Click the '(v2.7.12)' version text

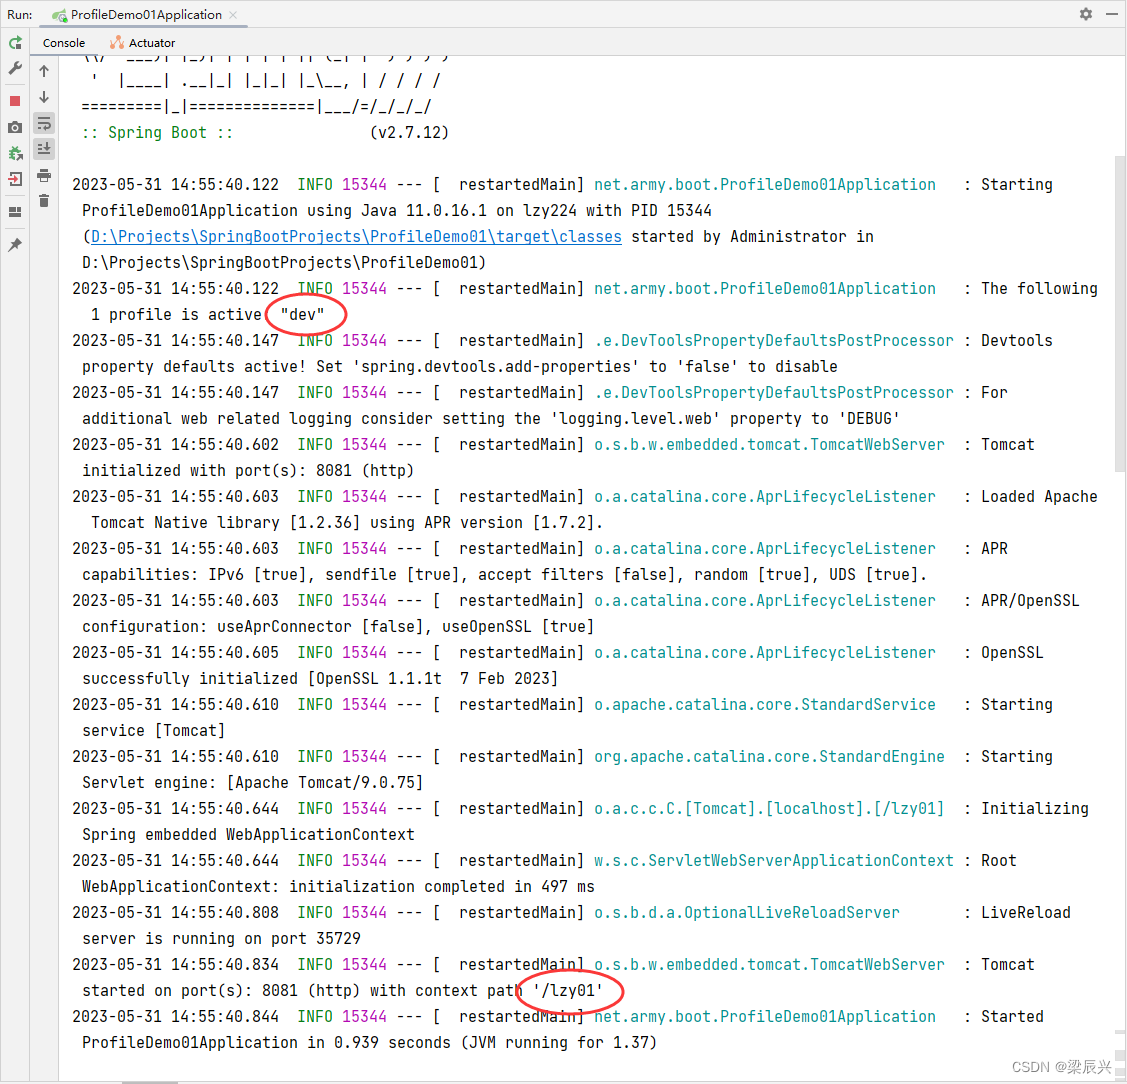410,133
